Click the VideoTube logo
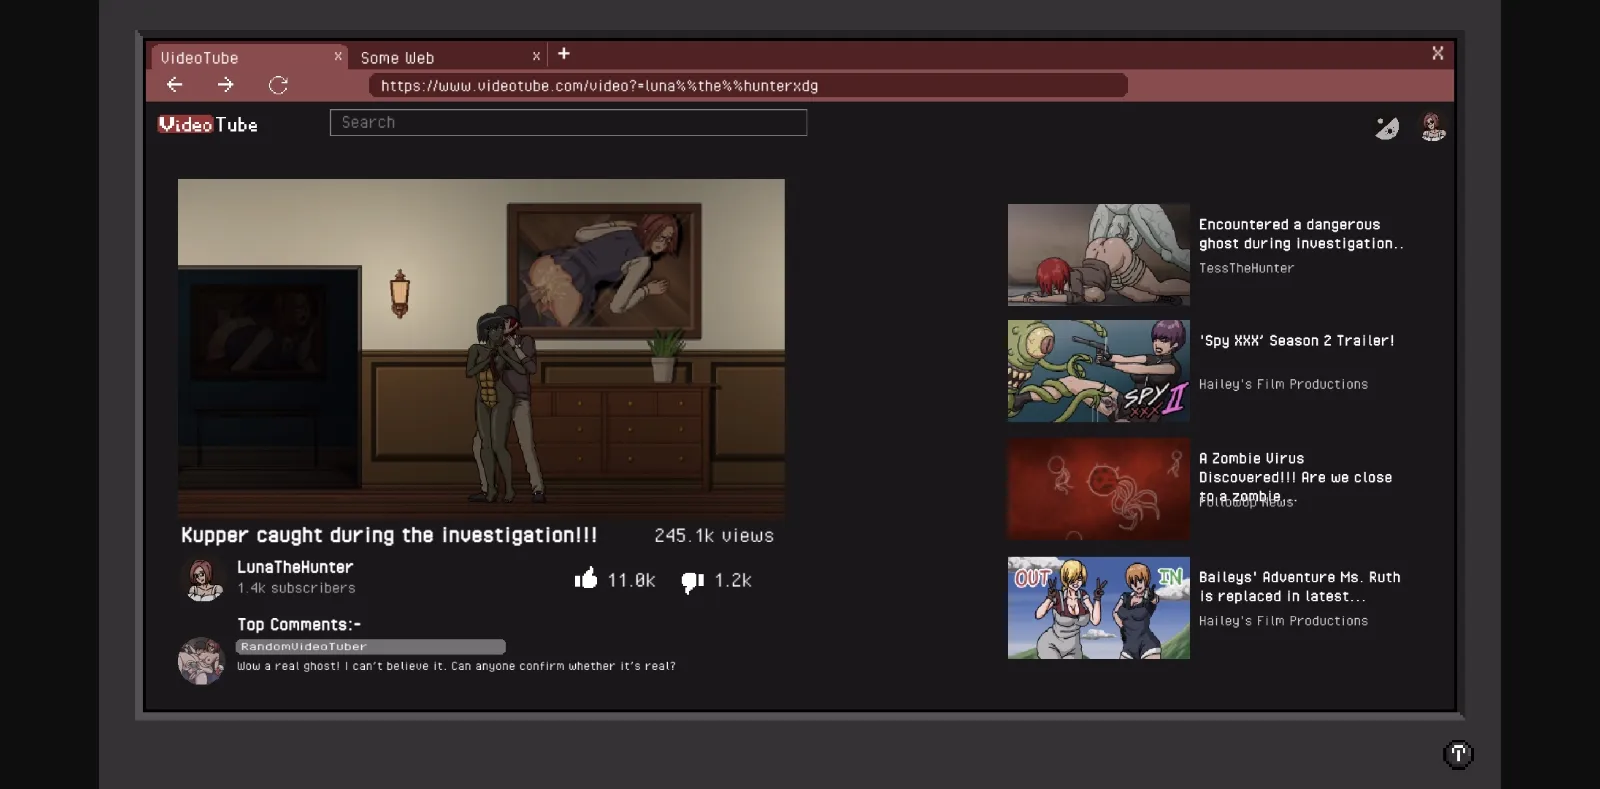Viewport: 1600px width, 789px height. (208, 125)
